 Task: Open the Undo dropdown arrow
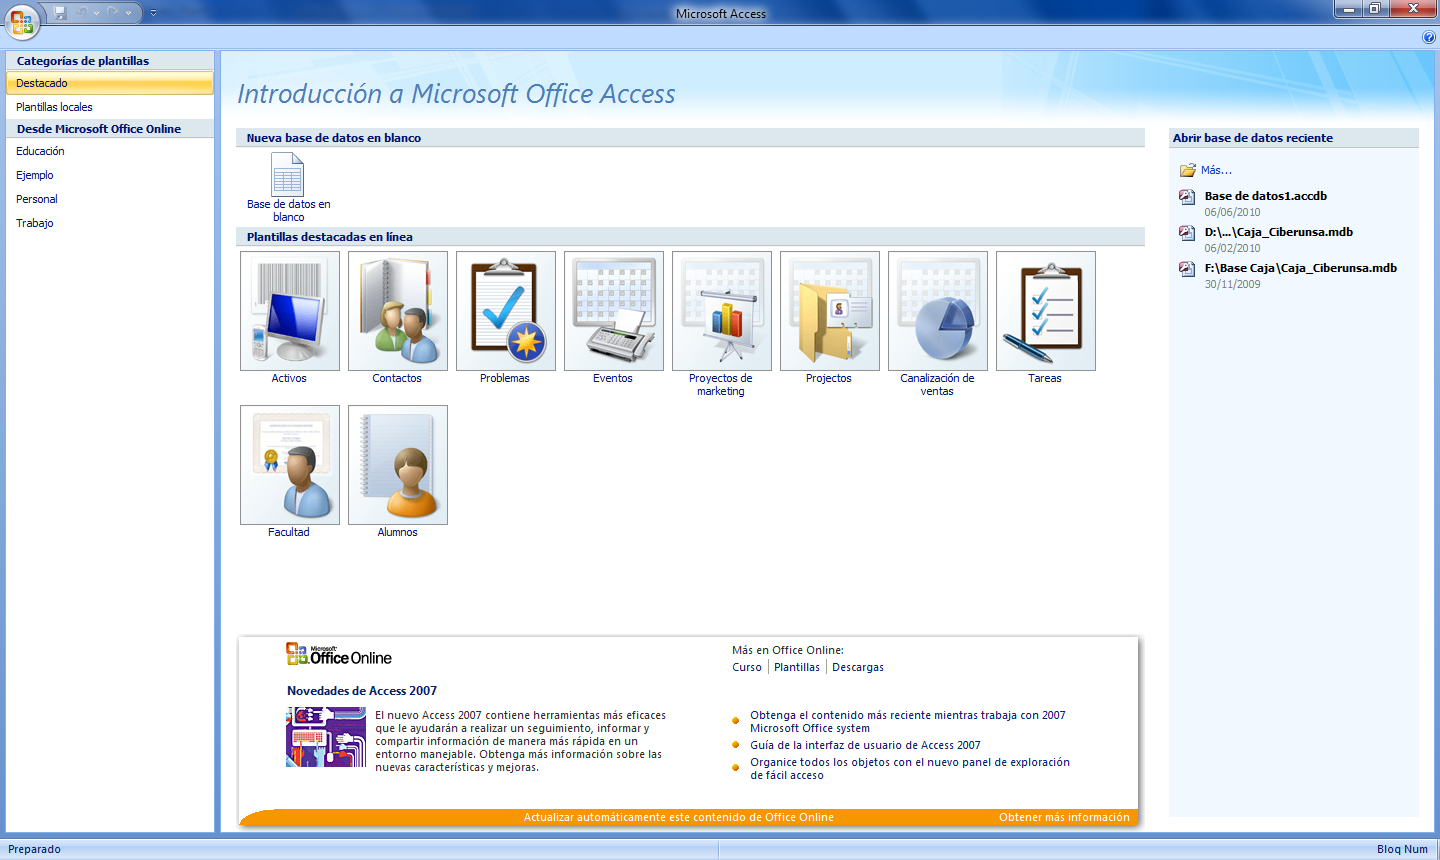point(96,12)
